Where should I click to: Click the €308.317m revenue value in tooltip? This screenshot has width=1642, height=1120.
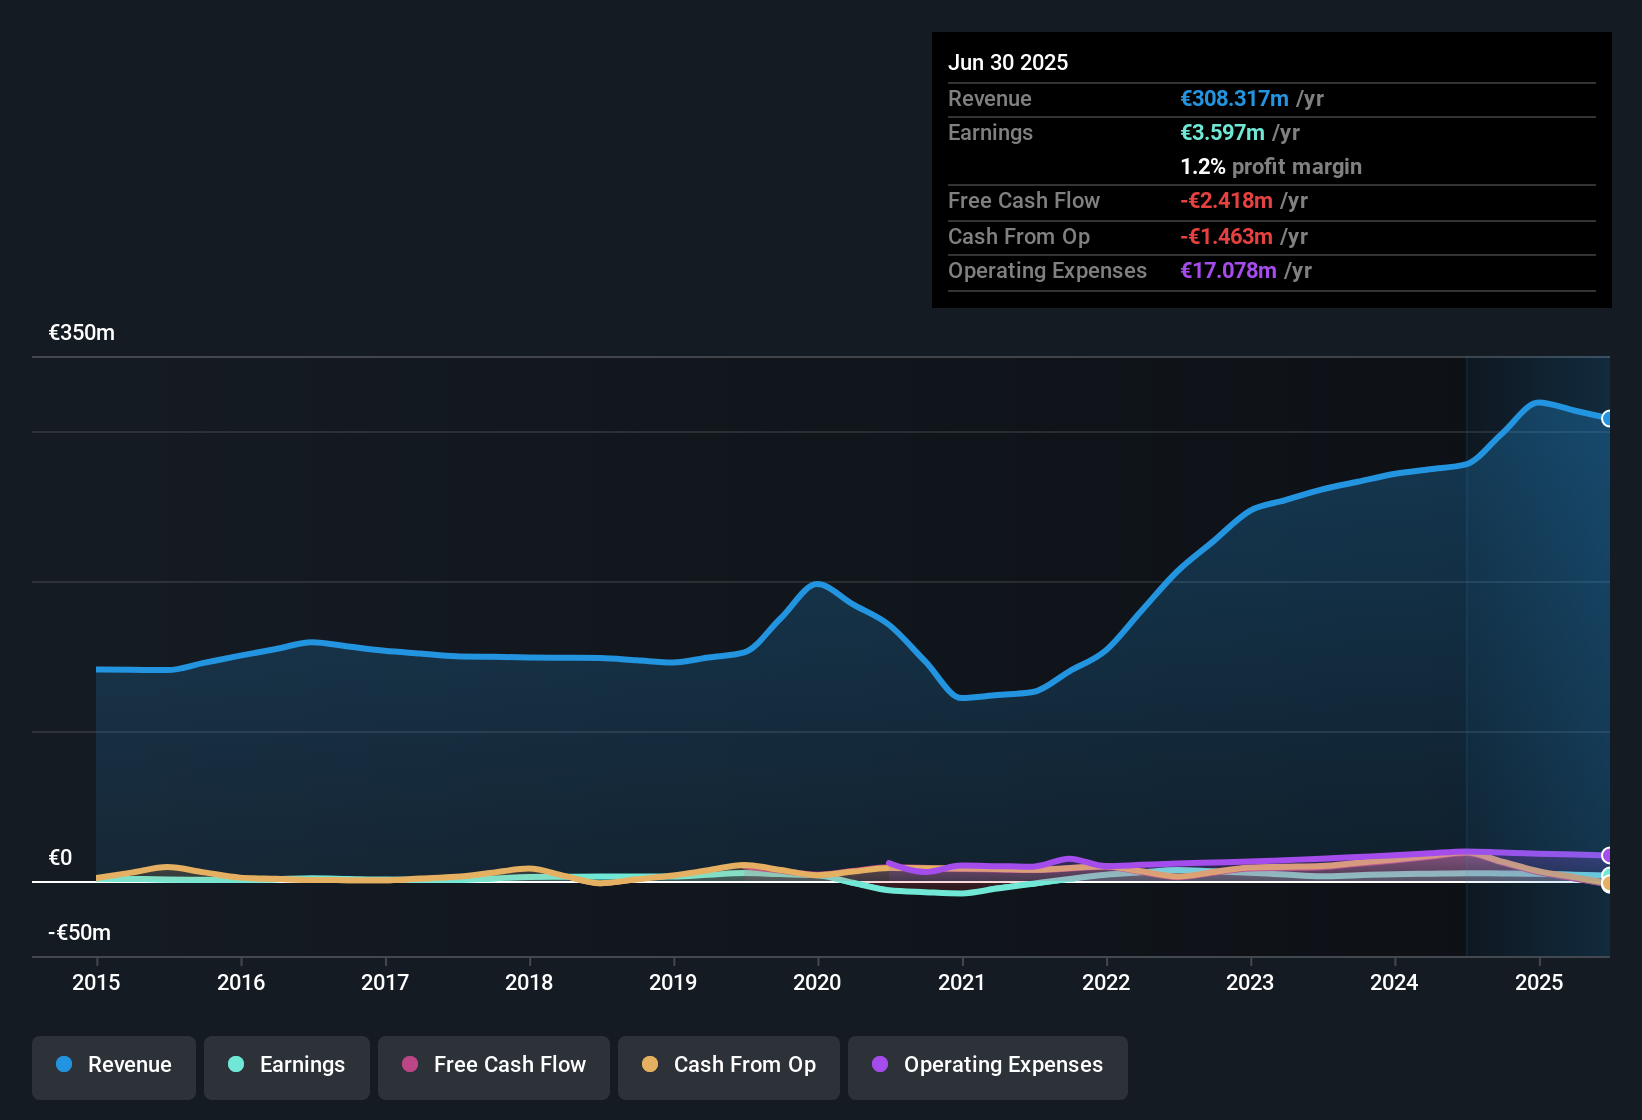[1234, 98]
